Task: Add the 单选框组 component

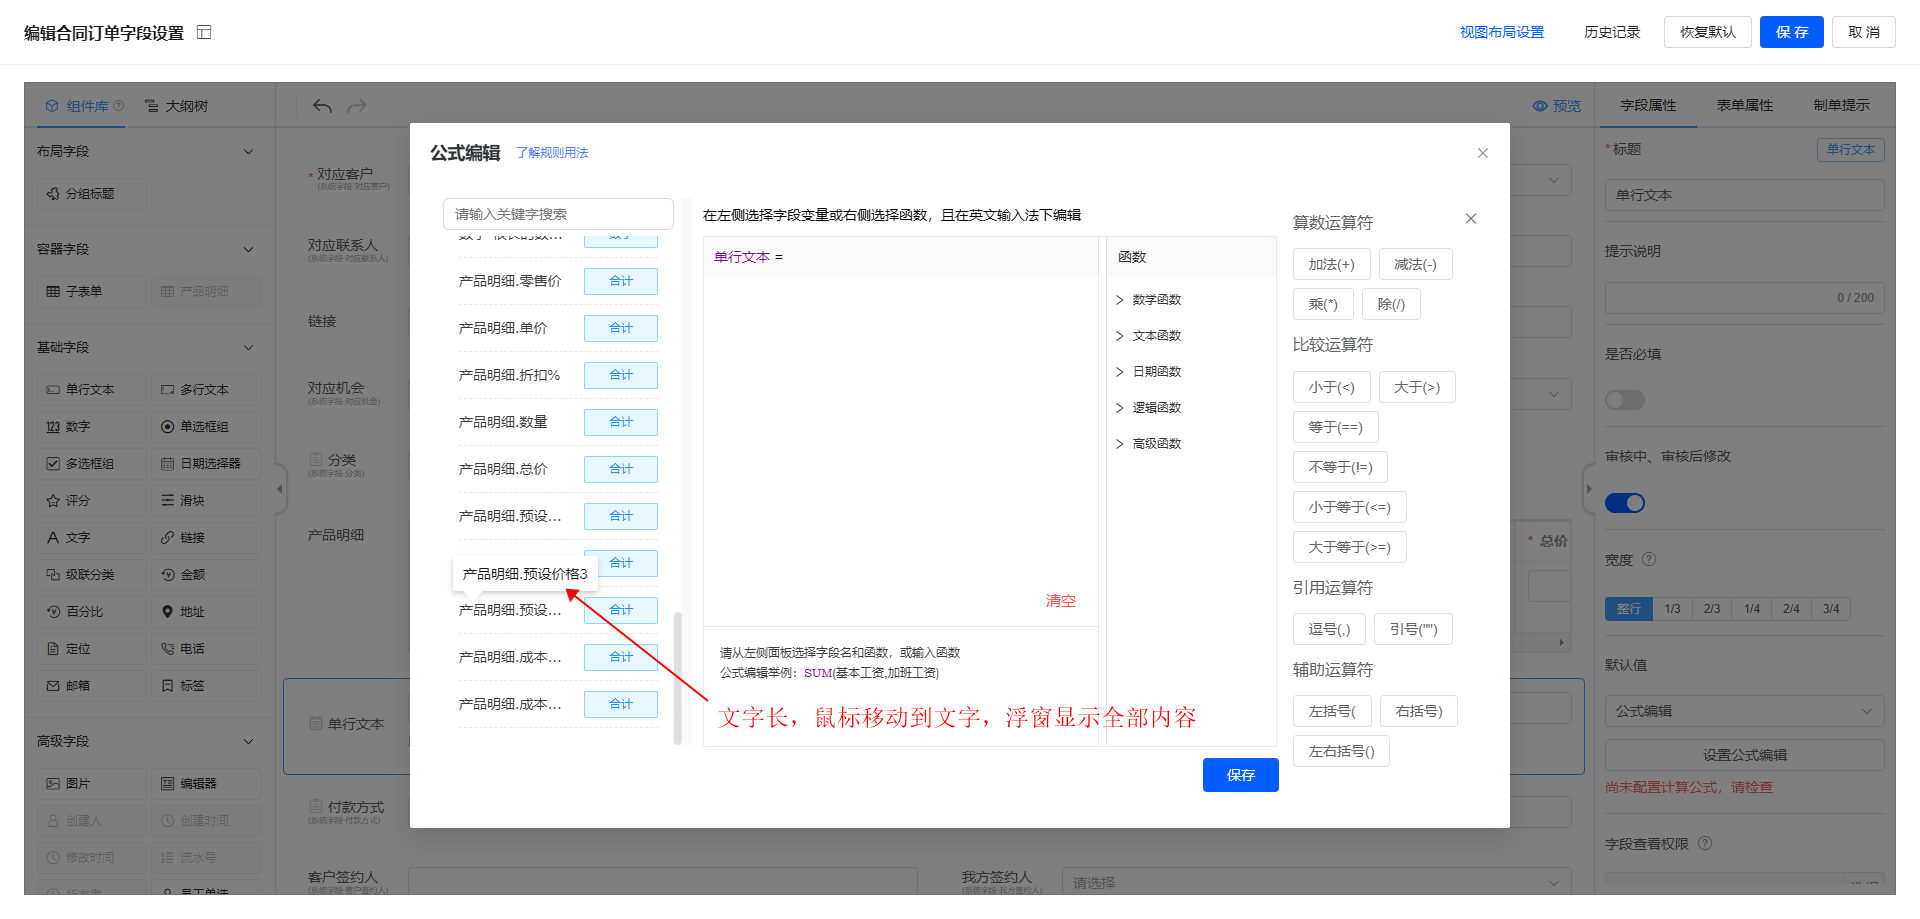Action: pos(206,426)
